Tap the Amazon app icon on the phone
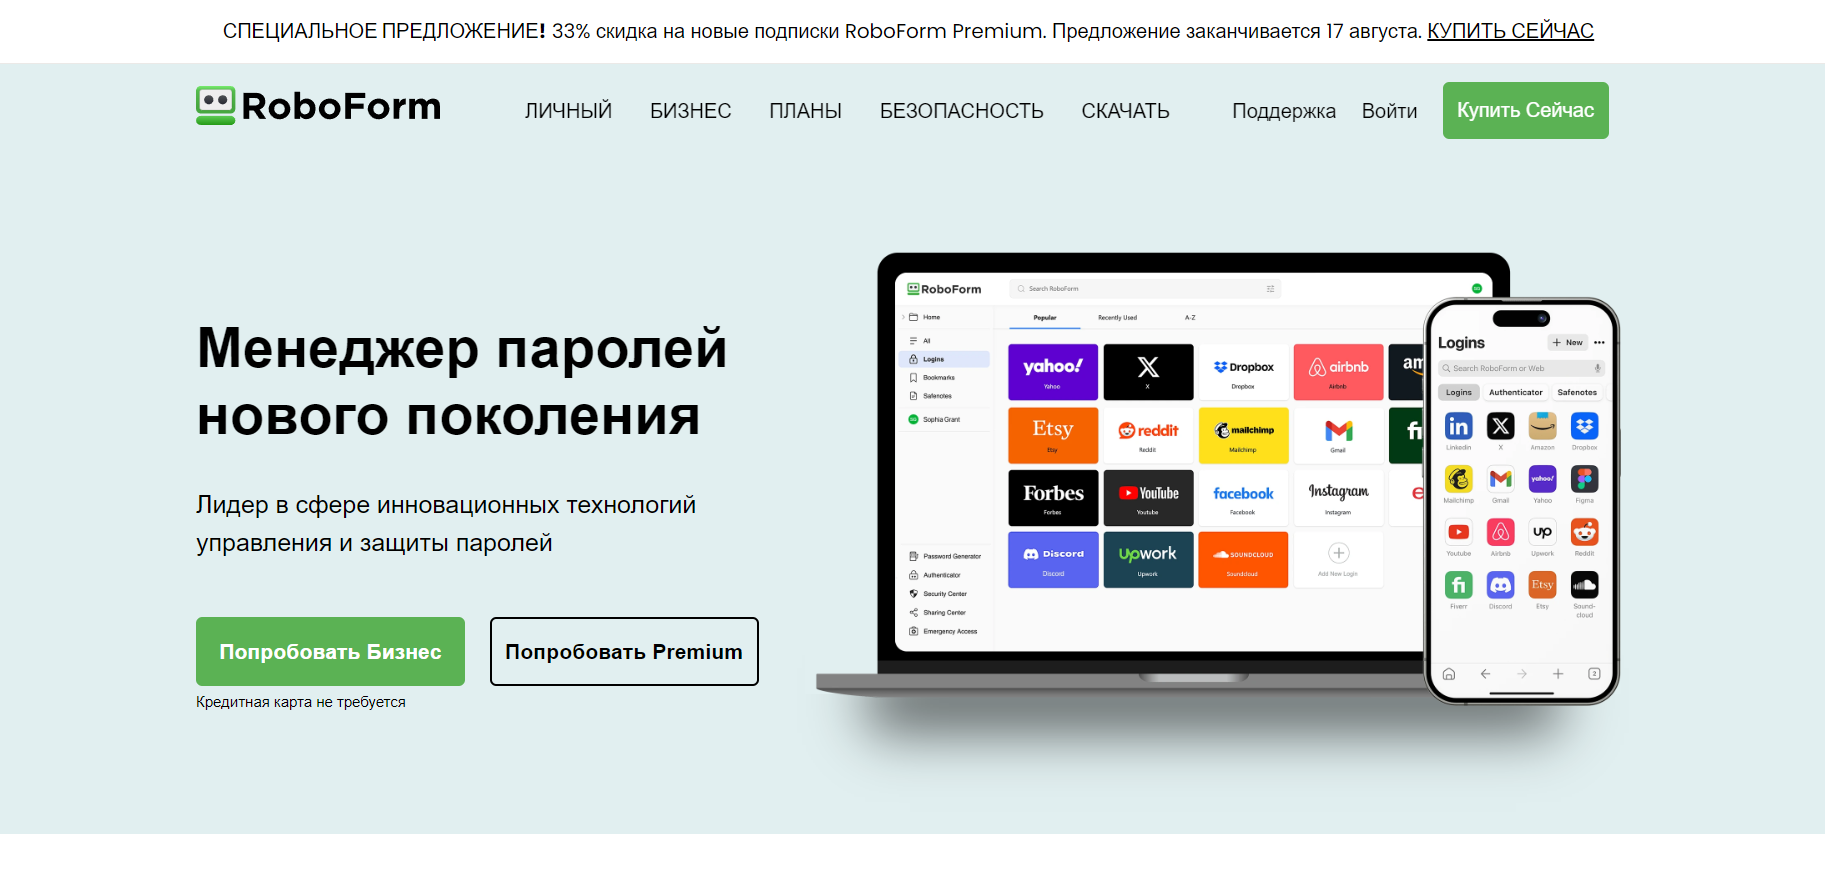Viewport: 1825px width, 888px height. pyautogui.click(x=1542, y=427)
